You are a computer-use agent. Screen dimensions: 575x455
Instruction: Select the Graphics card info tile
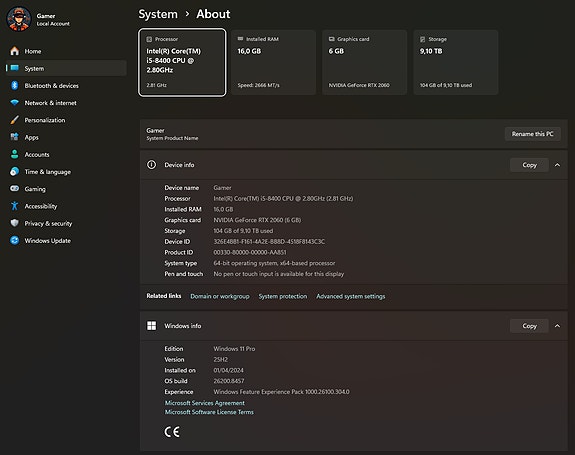tap(365, 62)
